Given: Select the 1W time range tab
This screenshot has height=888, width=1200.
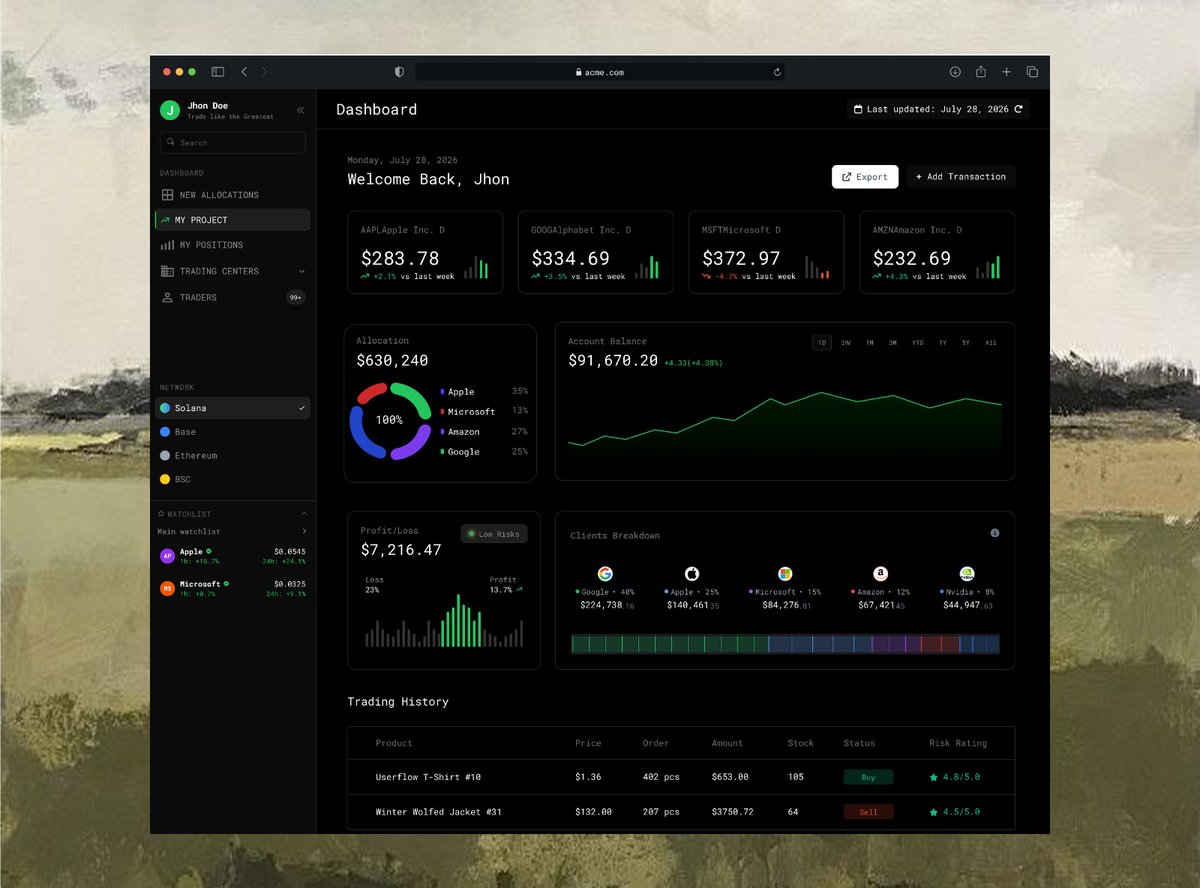Looking at the screenshot, I should click(x=846, y=343).
